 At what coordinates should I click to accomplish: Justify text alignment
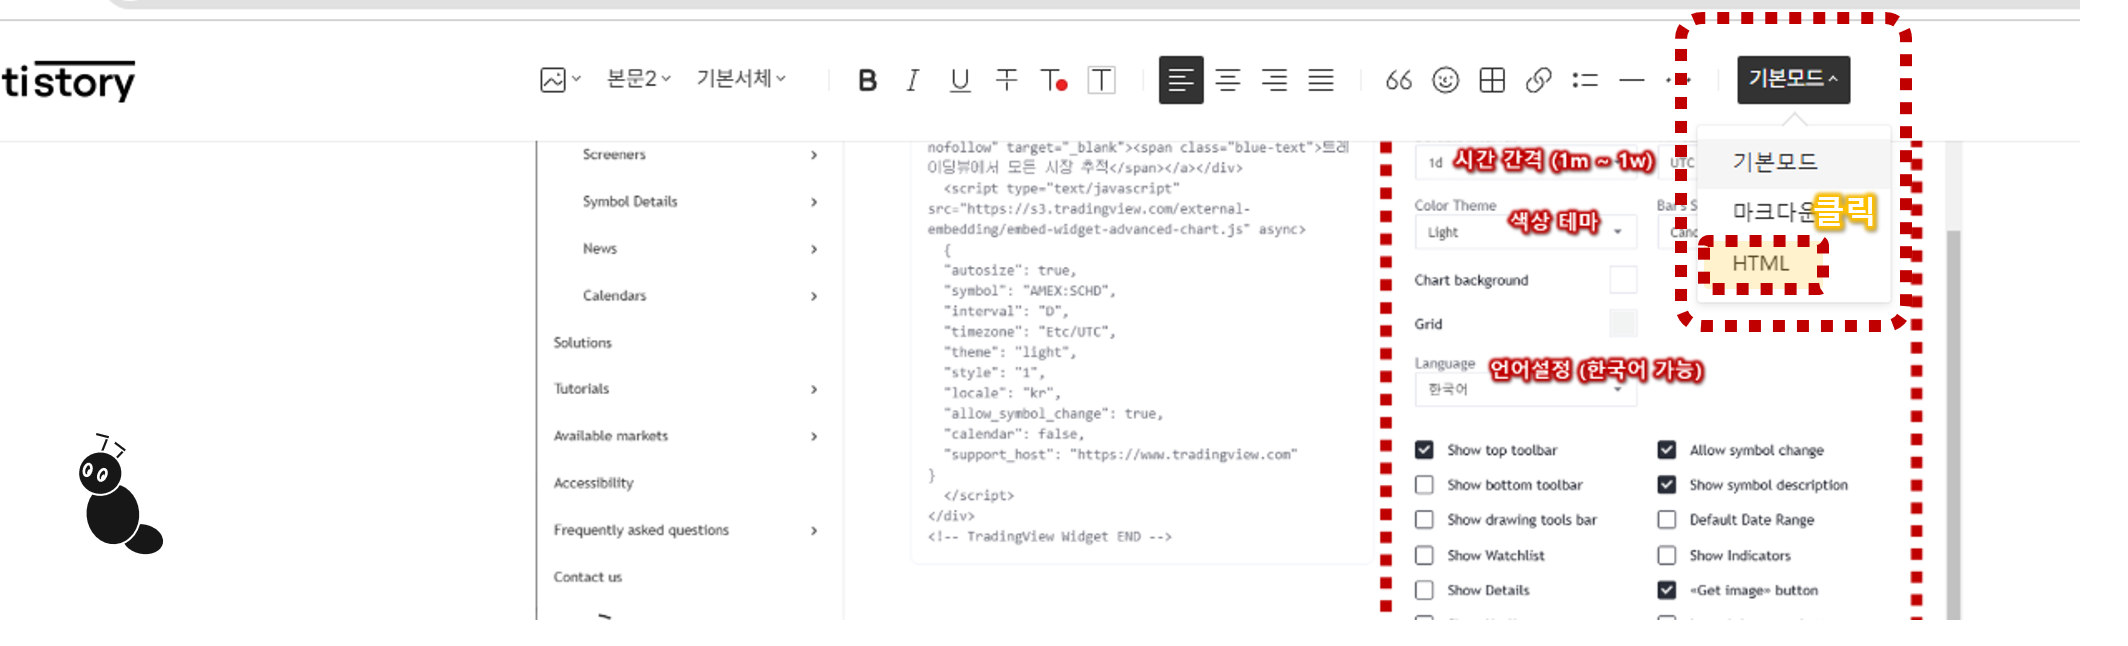pos(1321,80)
